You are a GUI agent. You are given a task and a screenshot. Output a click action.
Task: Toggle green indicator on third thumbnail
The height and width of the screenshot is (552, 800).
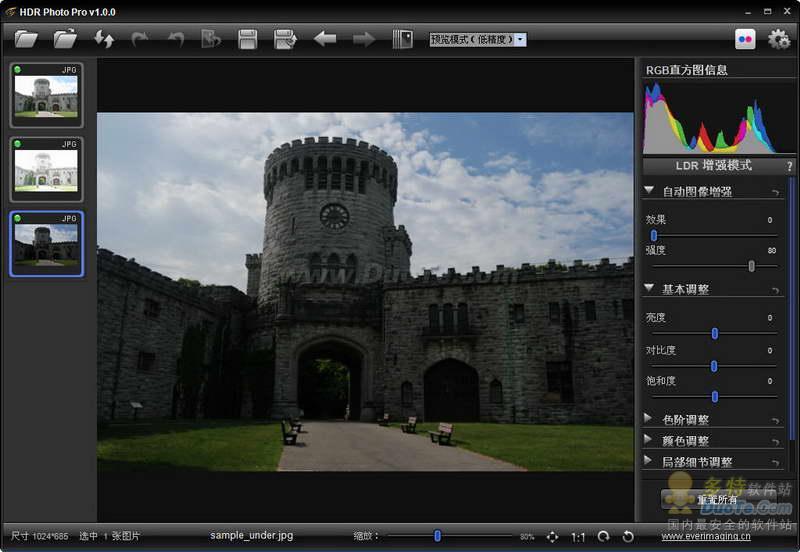pos(18,218)
